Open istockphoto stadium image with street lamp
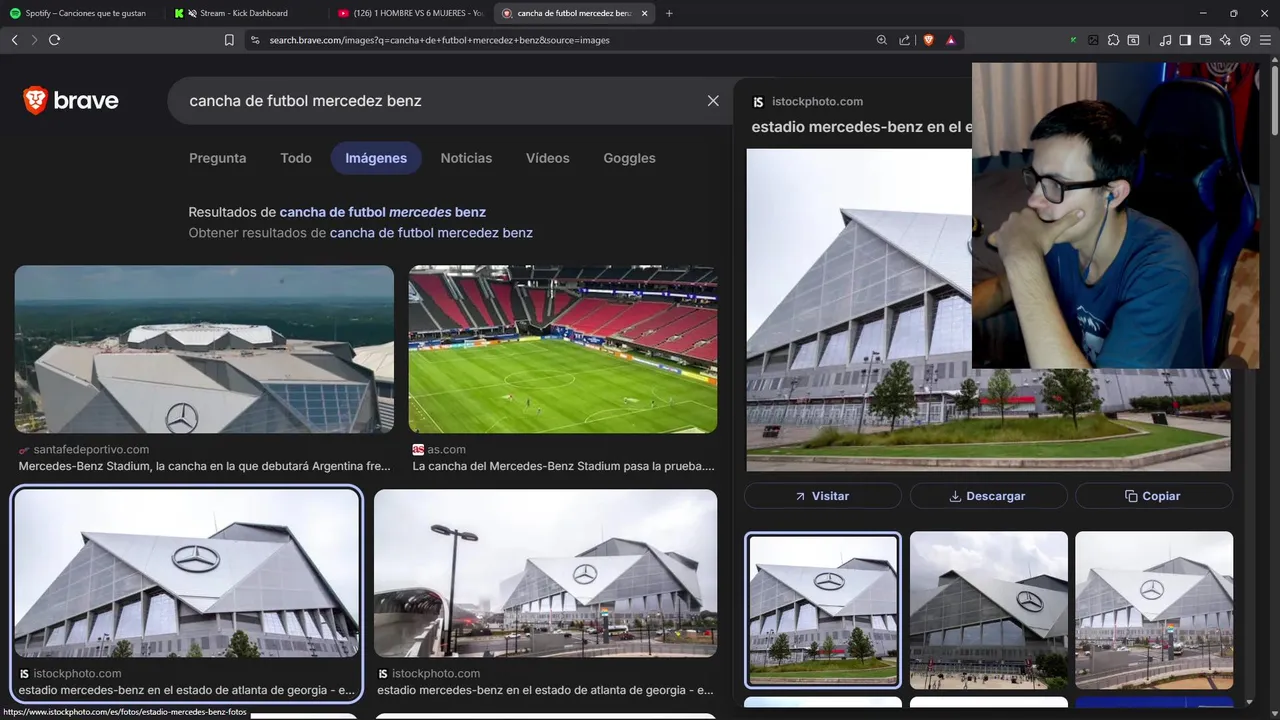This screenshot has height=720, width=1280. tap(545, 573)
